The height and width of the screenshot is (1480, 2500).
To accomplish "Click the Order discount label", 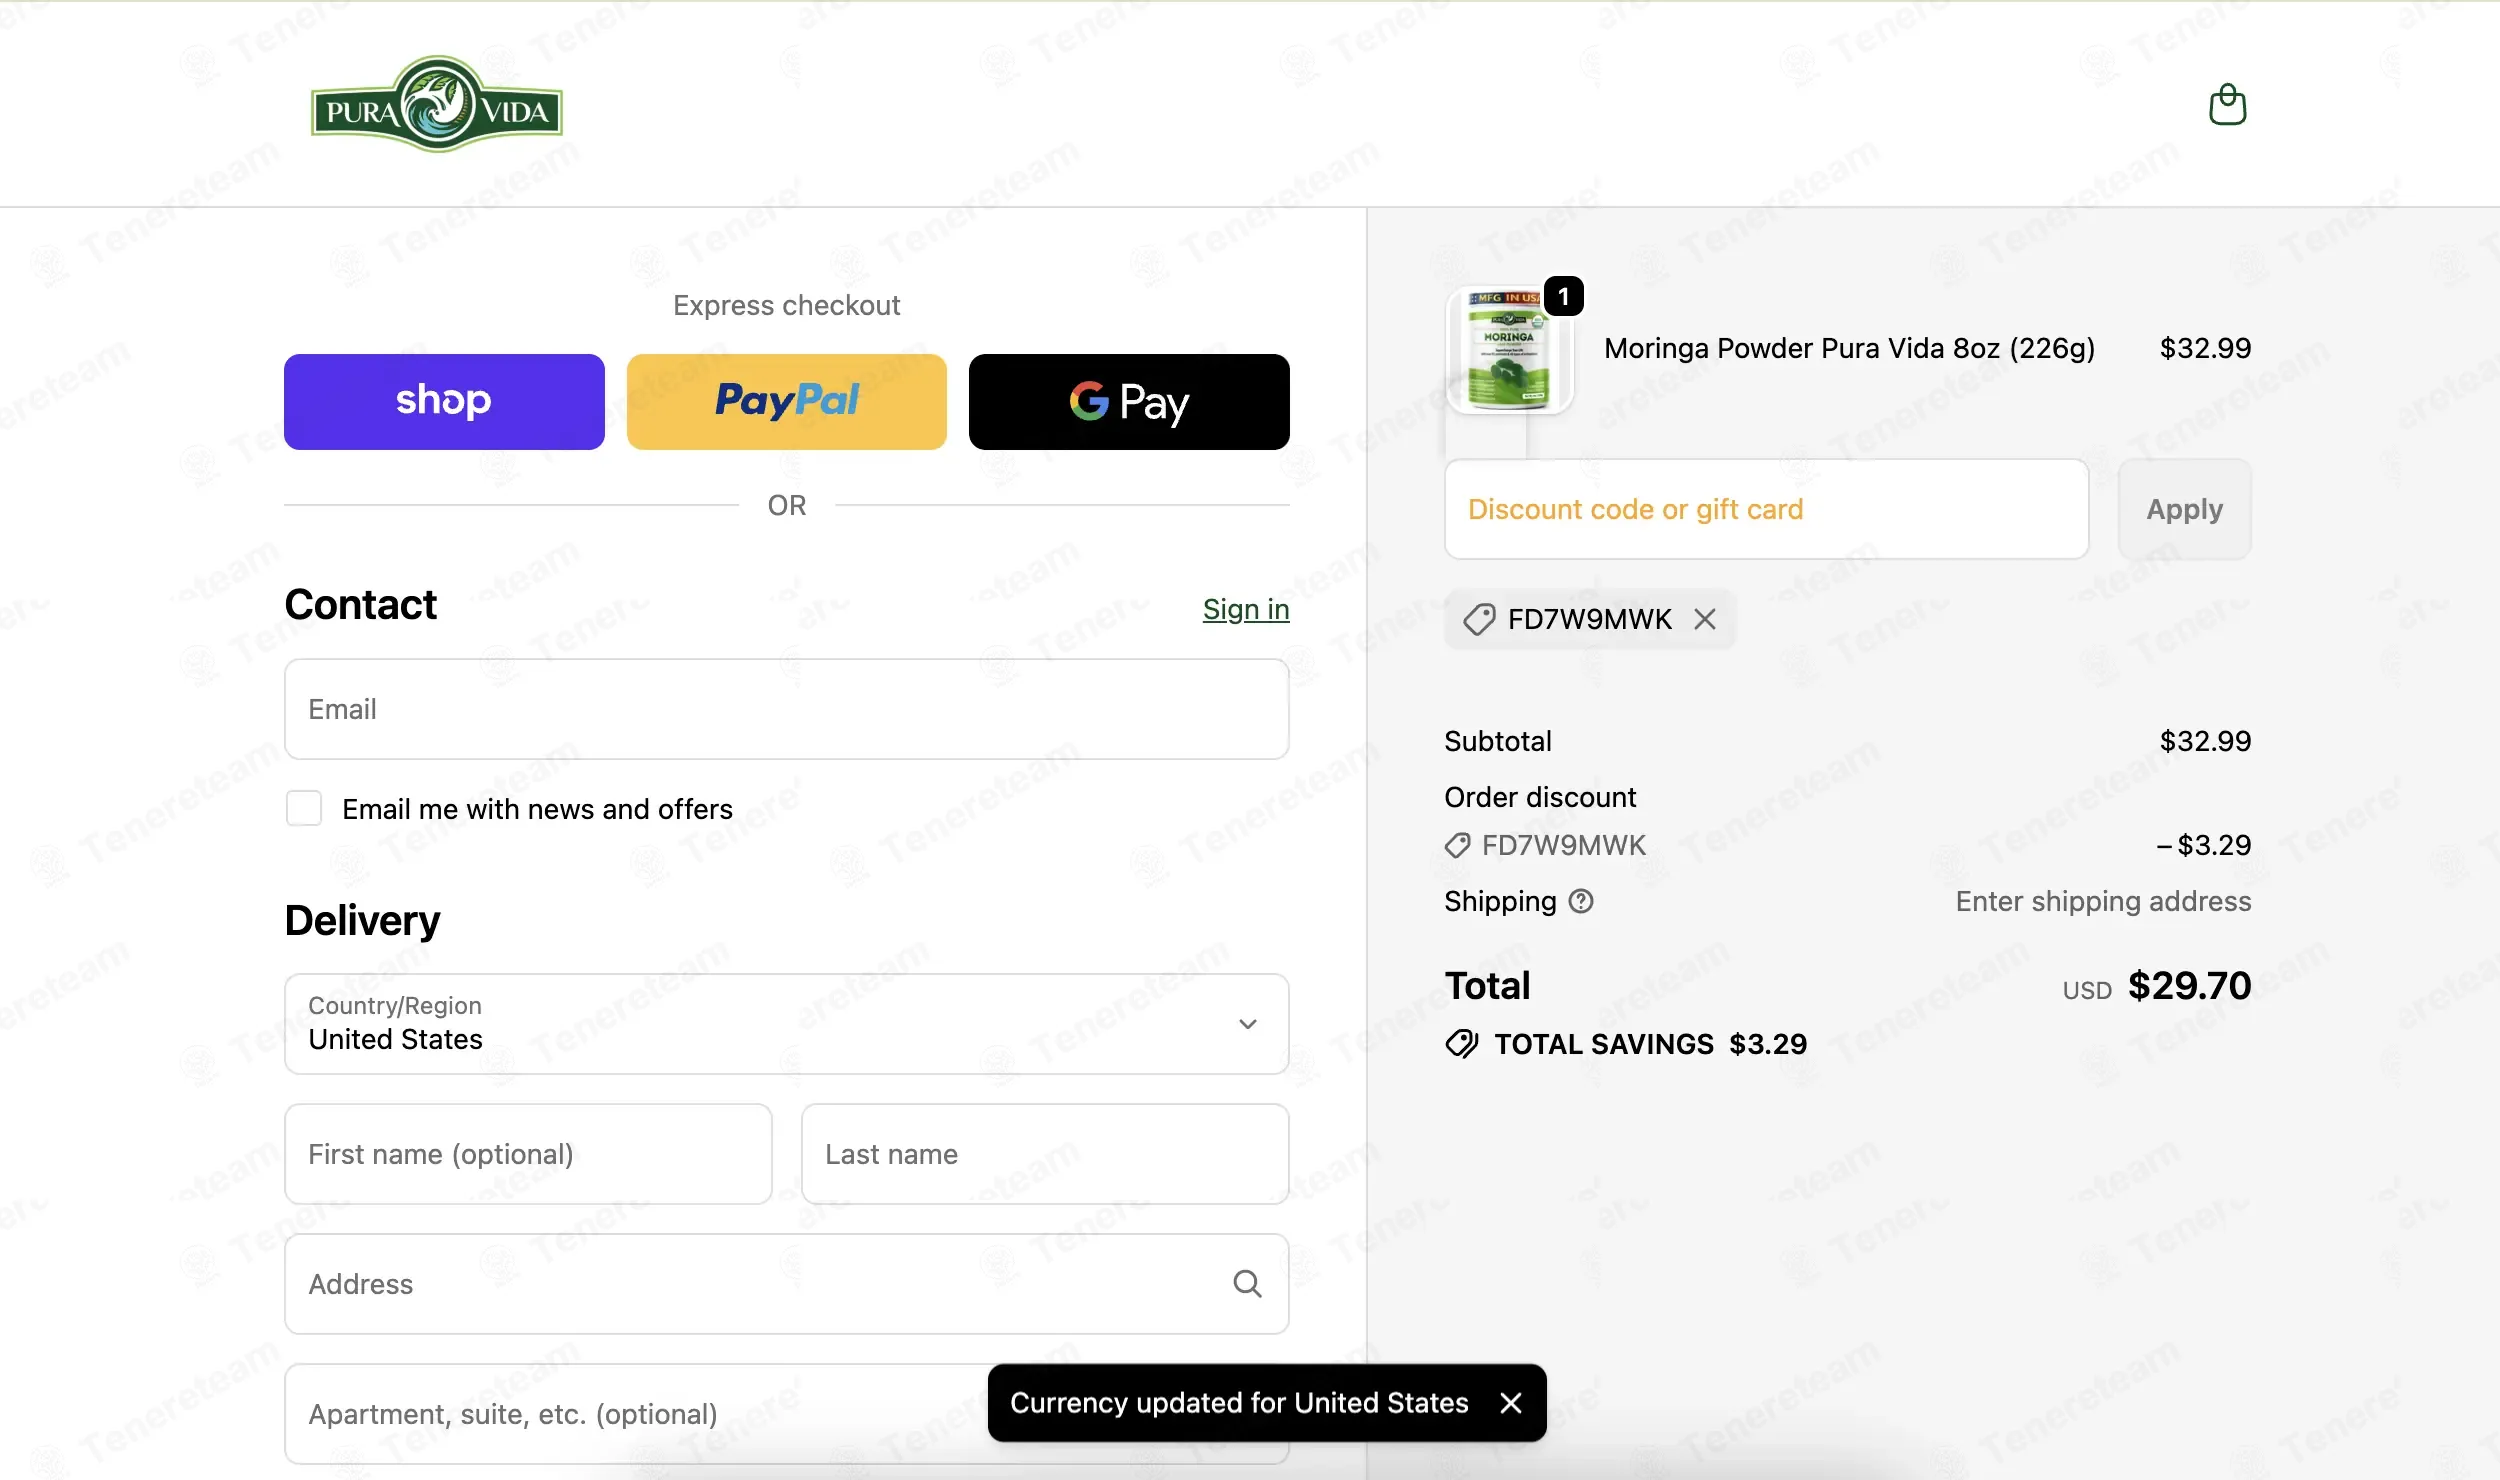I will click(x=1540, y=797).
